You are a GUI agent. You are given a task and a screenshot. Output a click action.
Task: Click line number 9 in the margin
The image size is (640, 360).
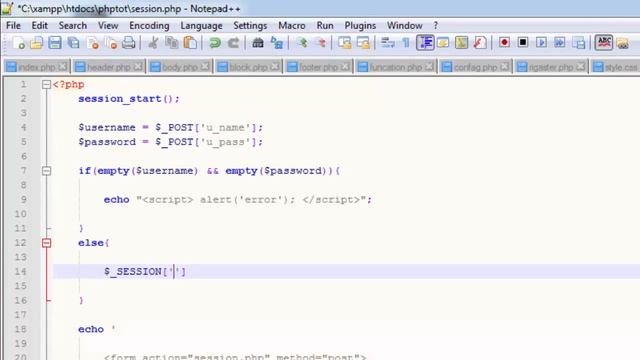click(23, 200)
